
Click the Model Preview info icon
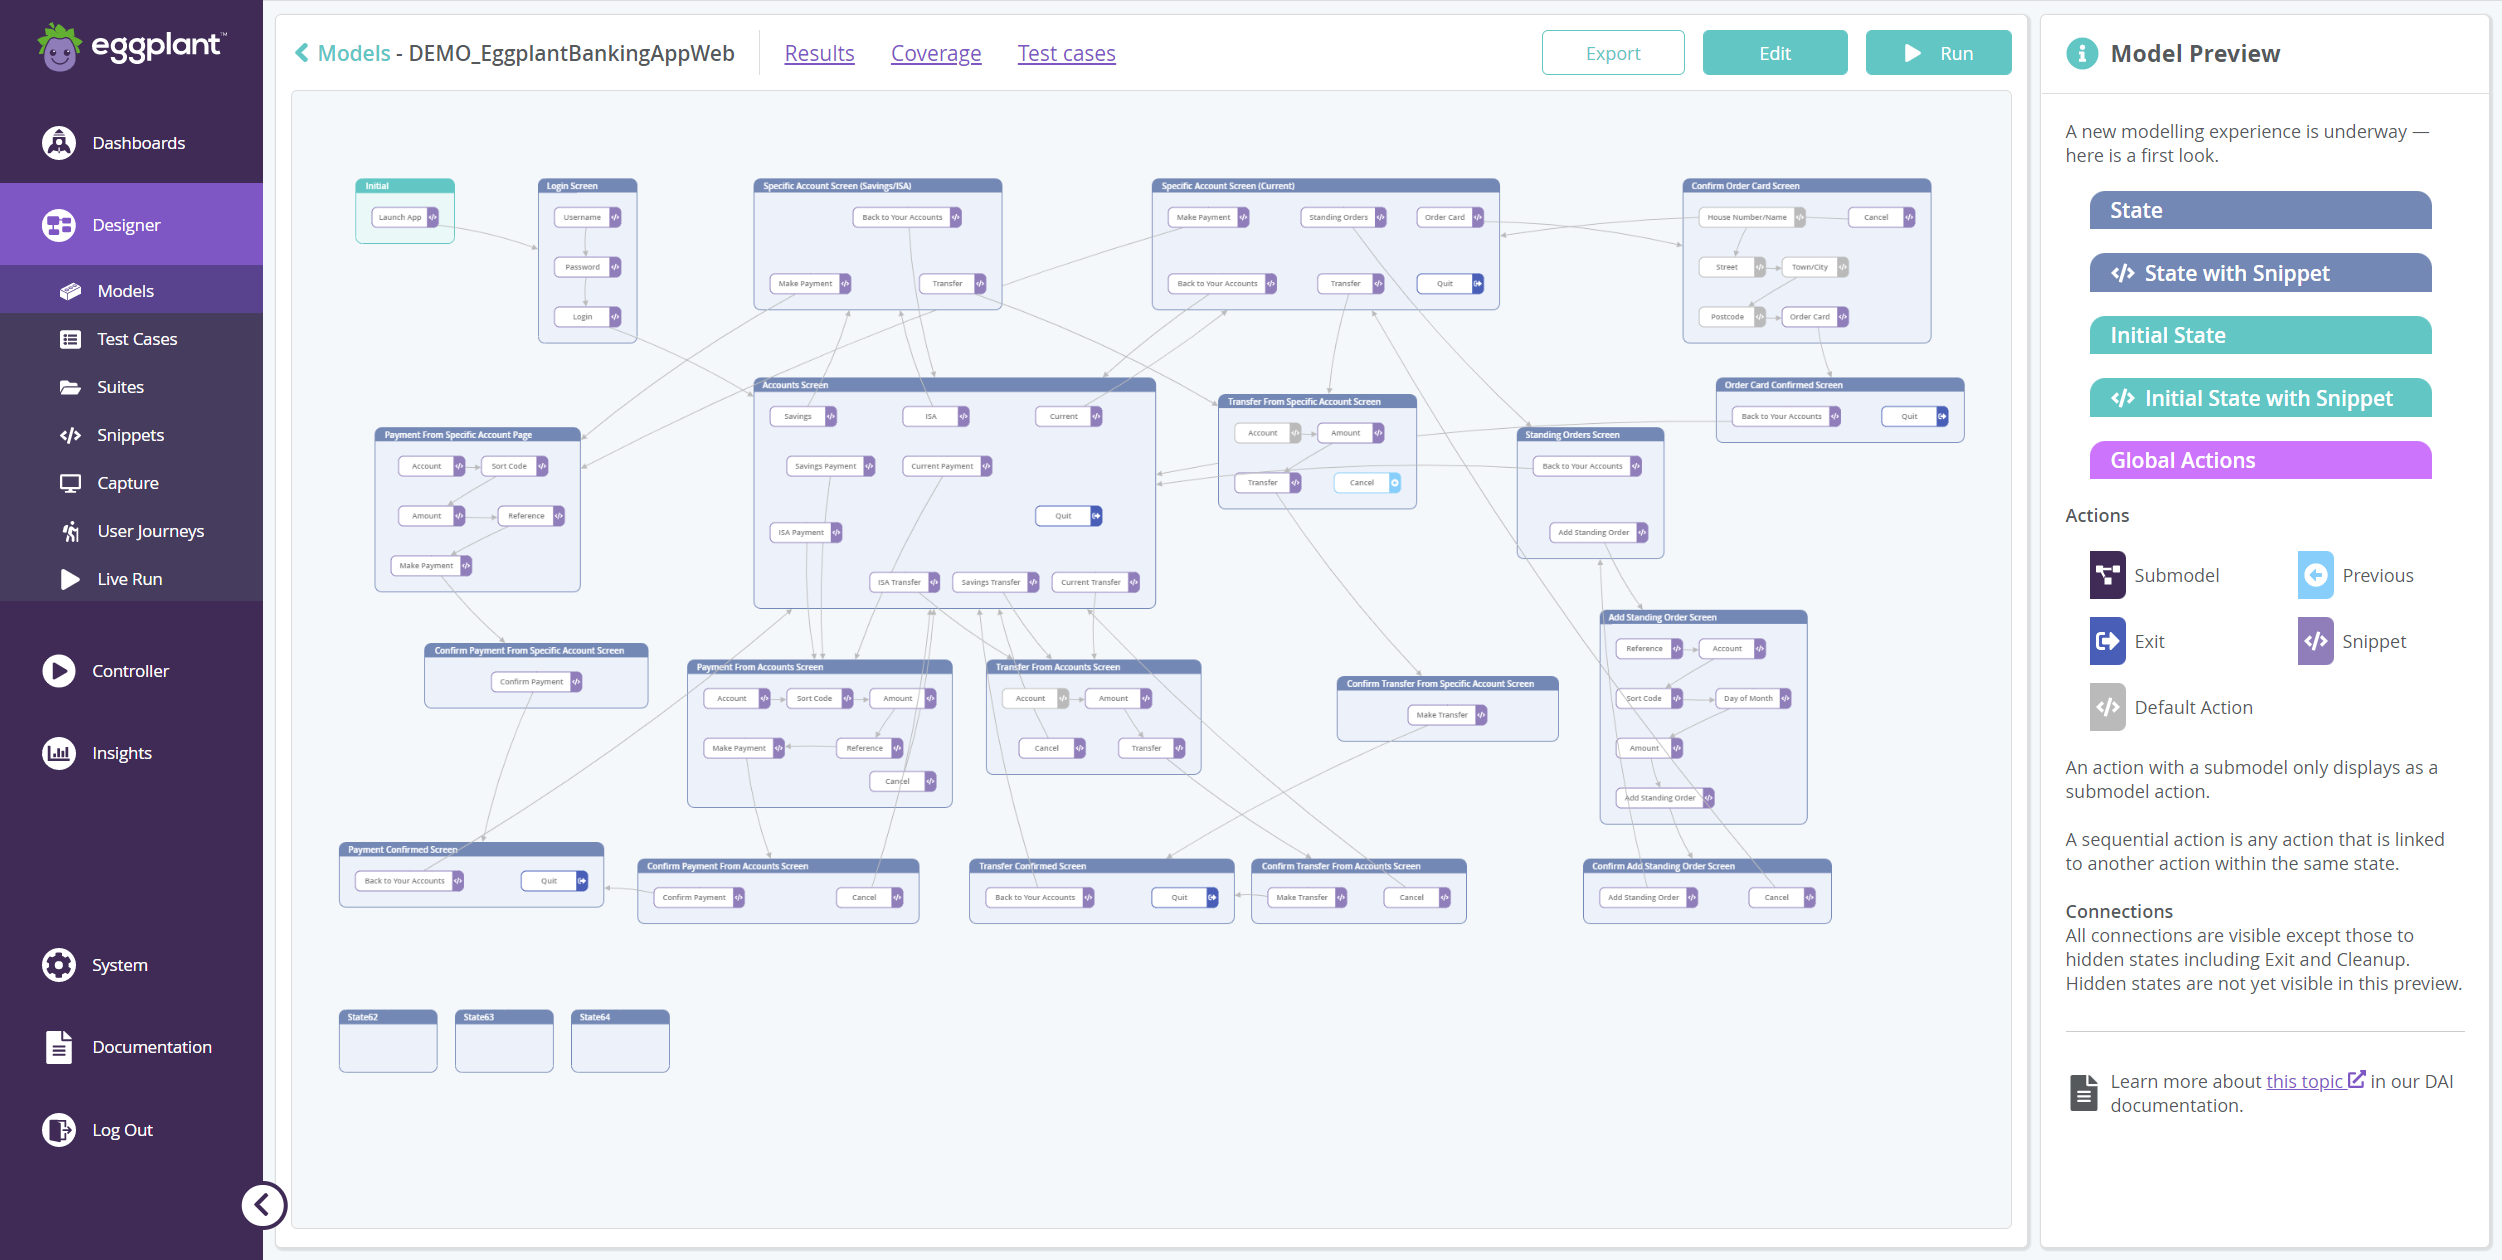click(2082, 53)
